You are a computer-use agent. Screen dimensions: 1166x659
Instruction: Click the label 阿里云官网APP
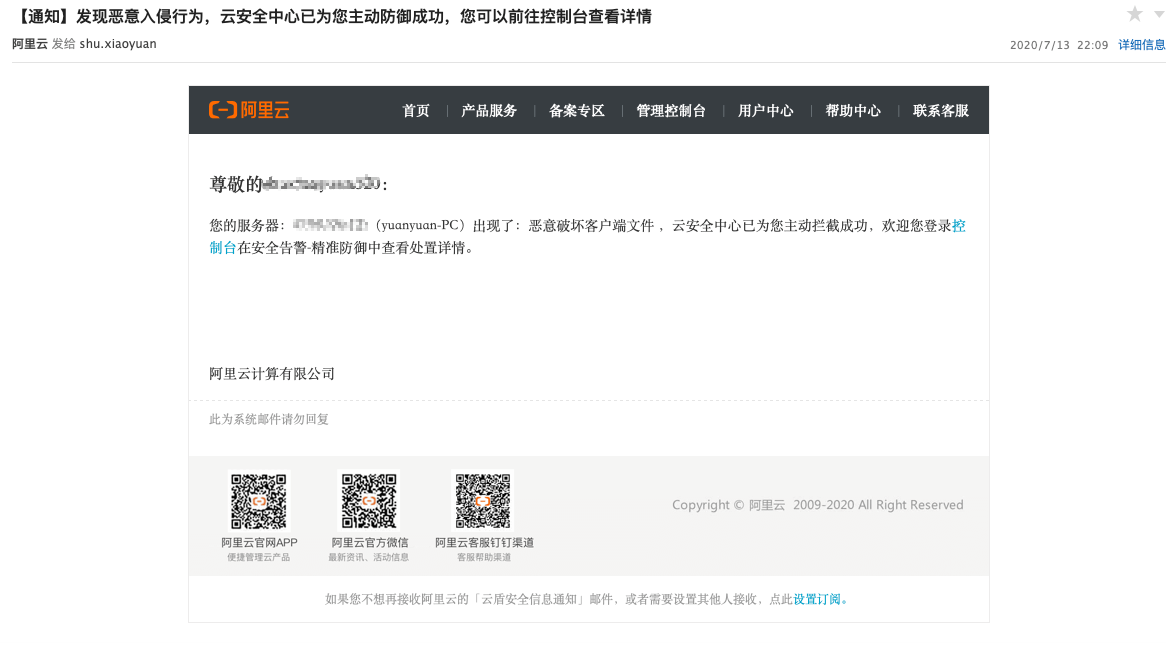(x=259, y=543)
